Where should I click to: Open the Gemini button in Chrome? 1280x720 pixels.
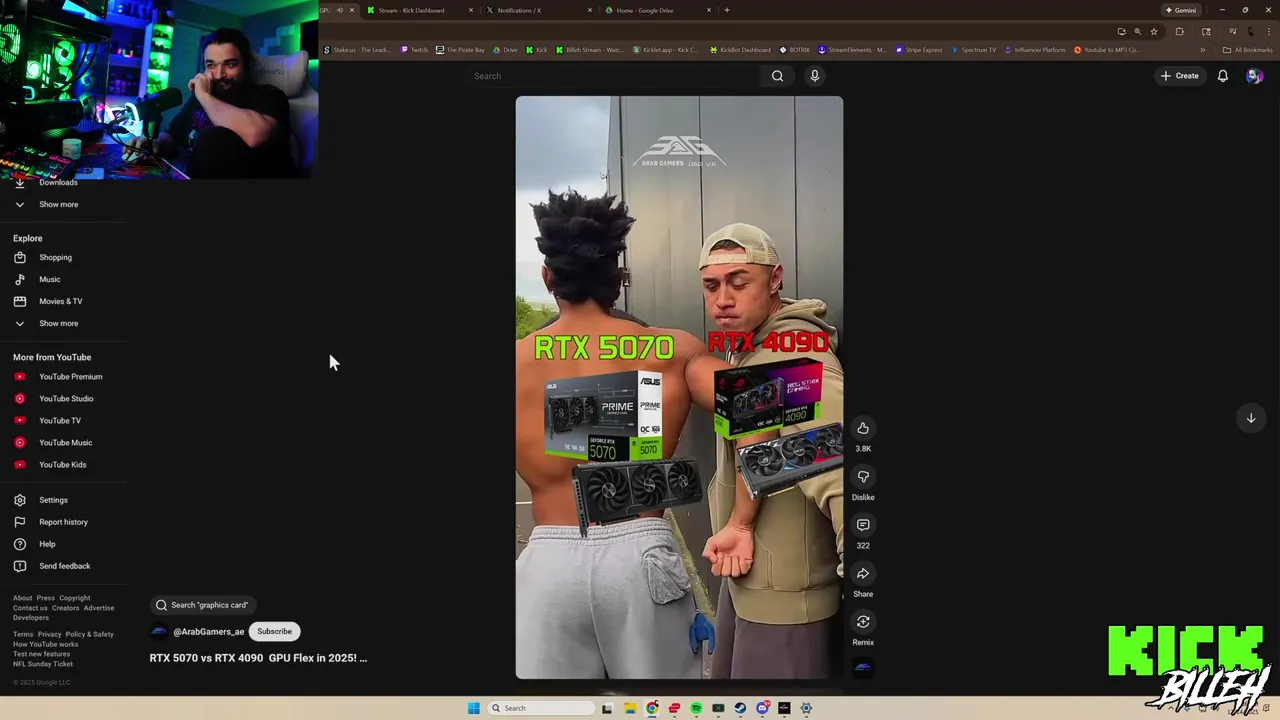[1180, 10]
